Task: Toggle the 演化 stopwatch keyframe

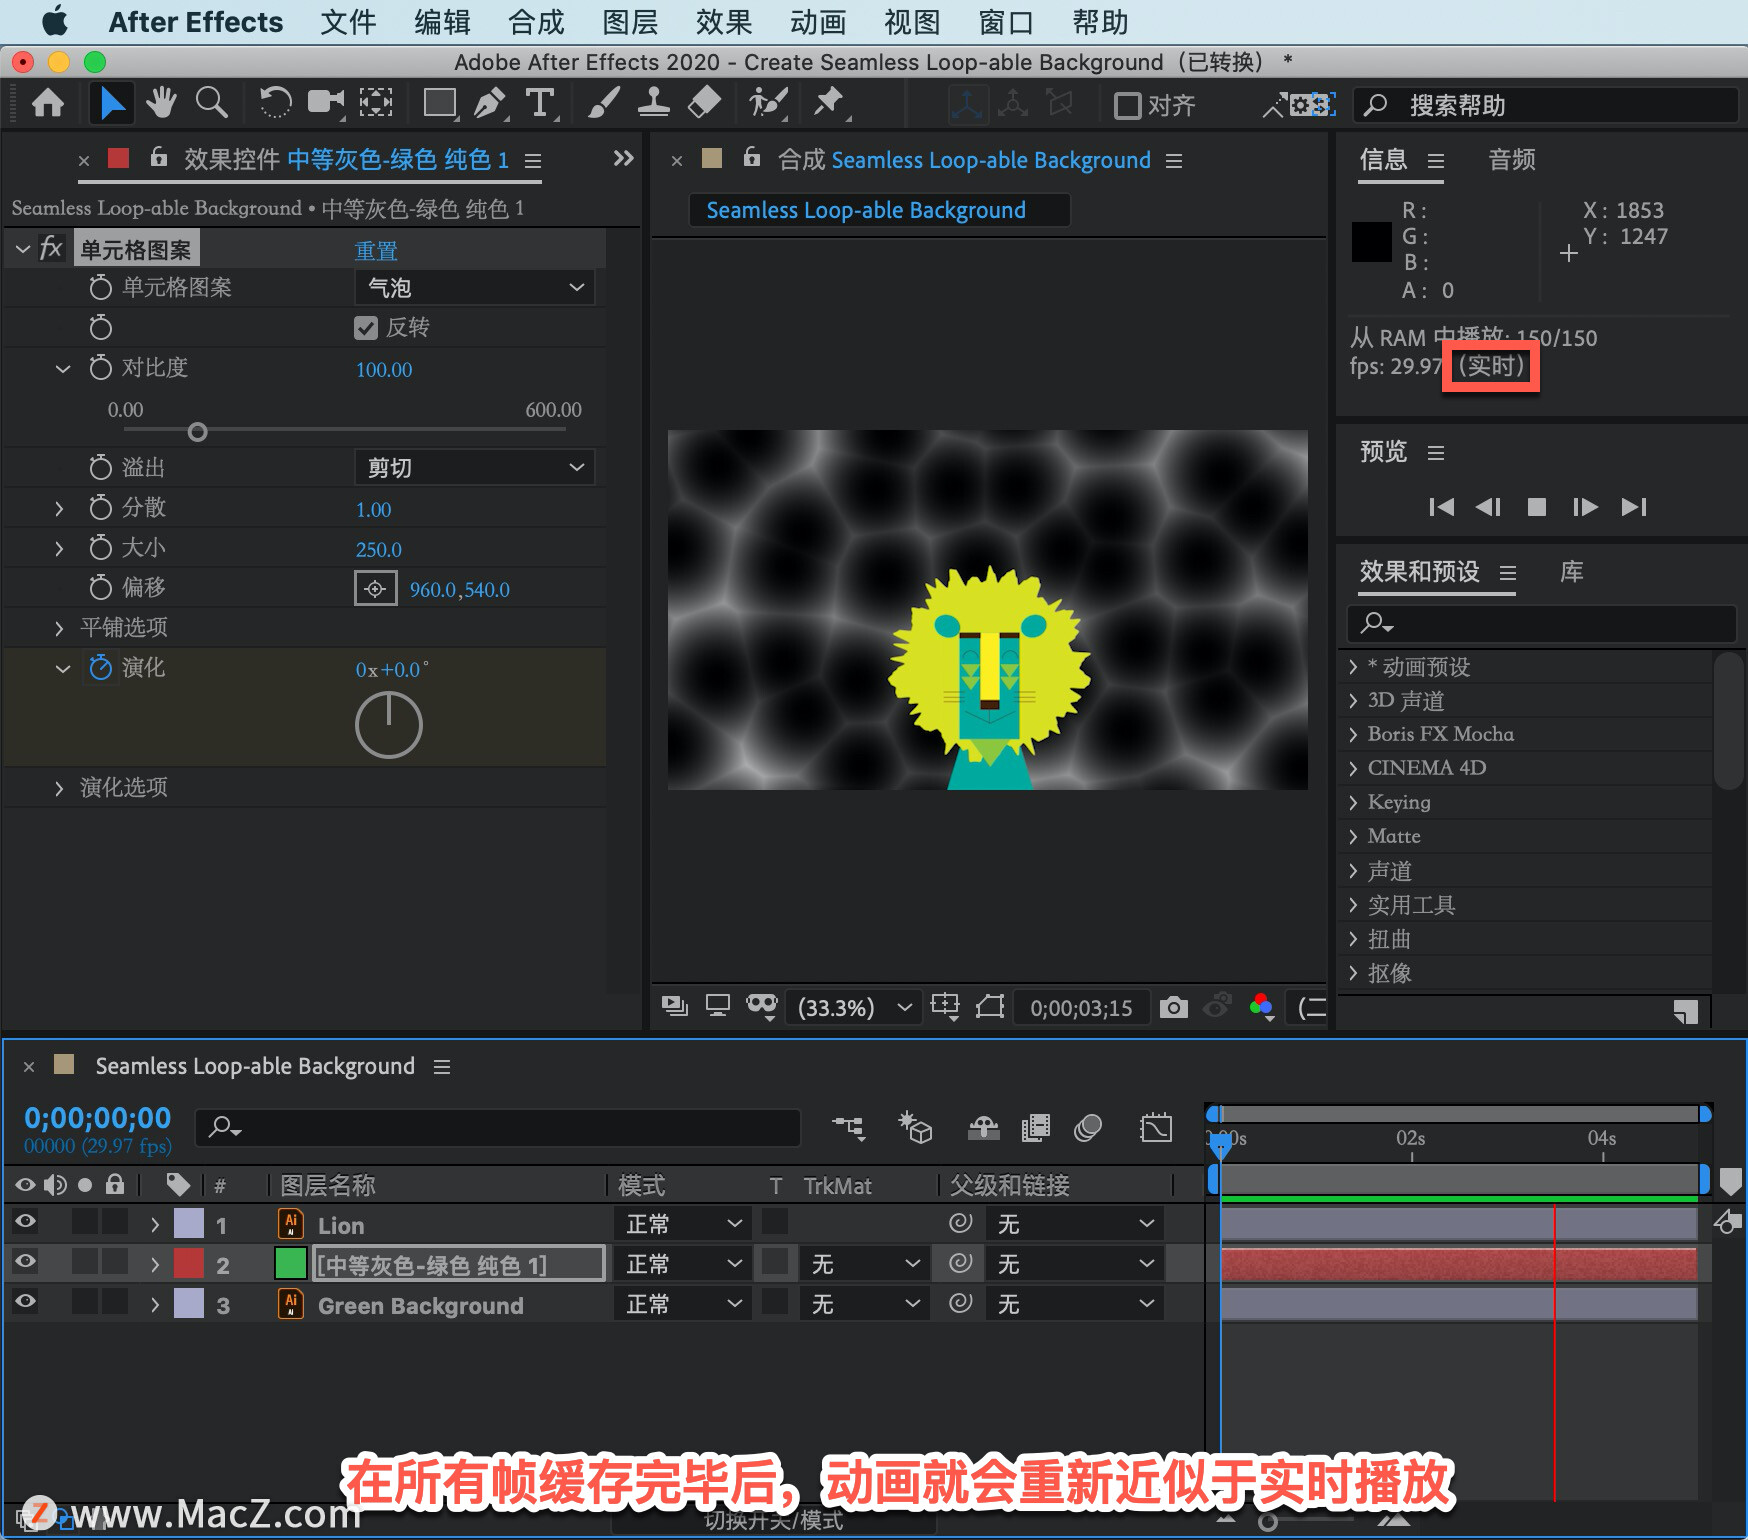Action: point(100,667)
